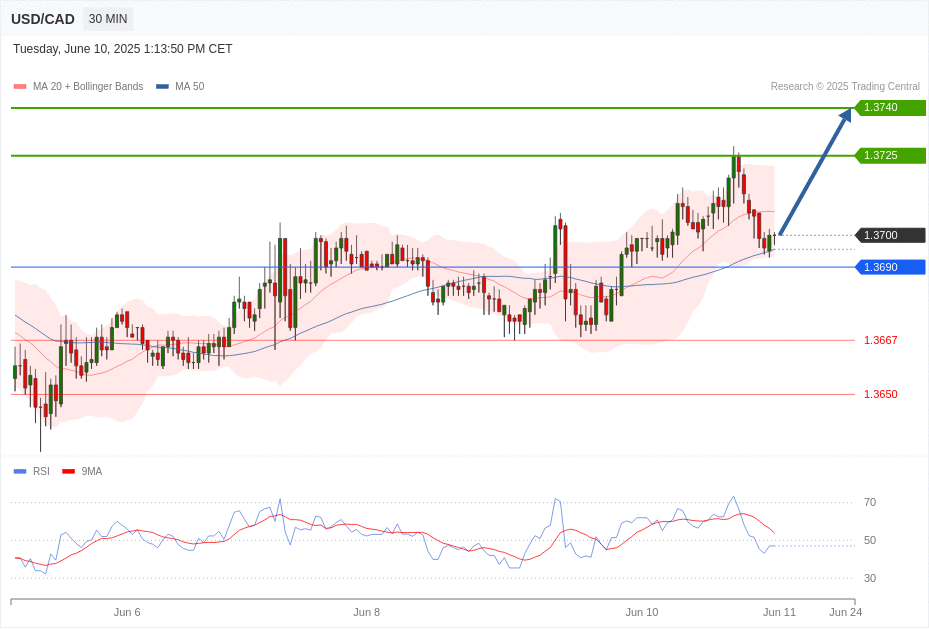Image resolution: width=929 pixels, height=629 pixels.
Task: Click the RSI blue legend swatch
Action: click(20, 471)
